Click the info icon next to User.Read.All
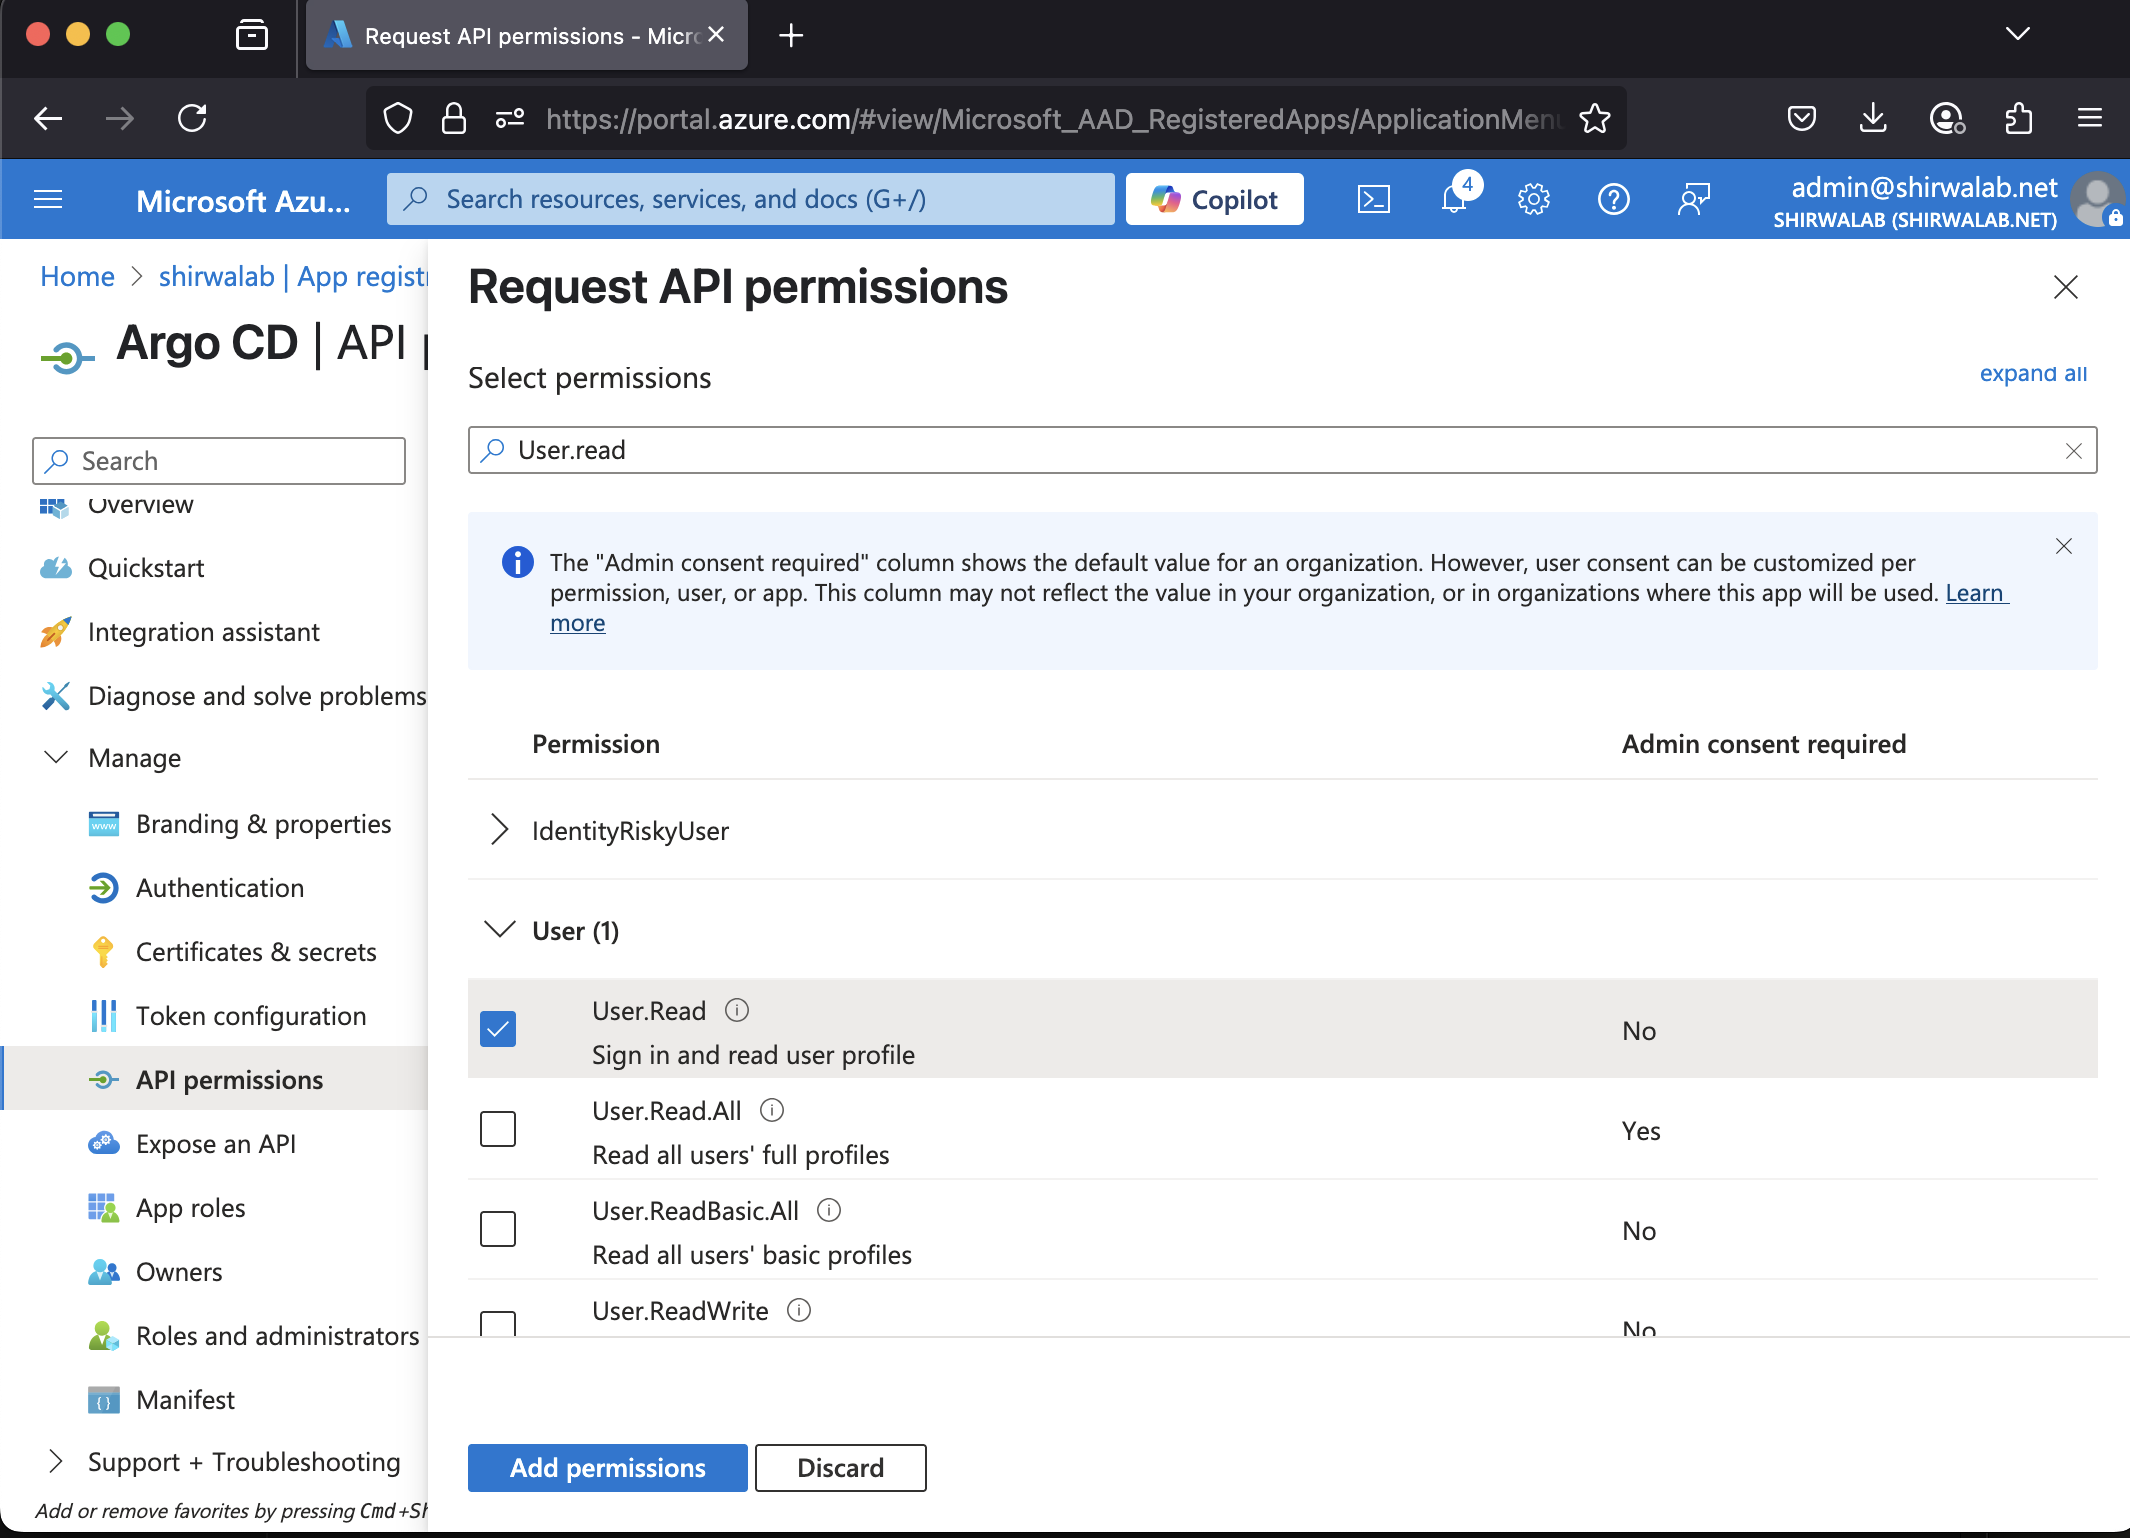Screen dimensions: 2130x1538 (772, 1110)
